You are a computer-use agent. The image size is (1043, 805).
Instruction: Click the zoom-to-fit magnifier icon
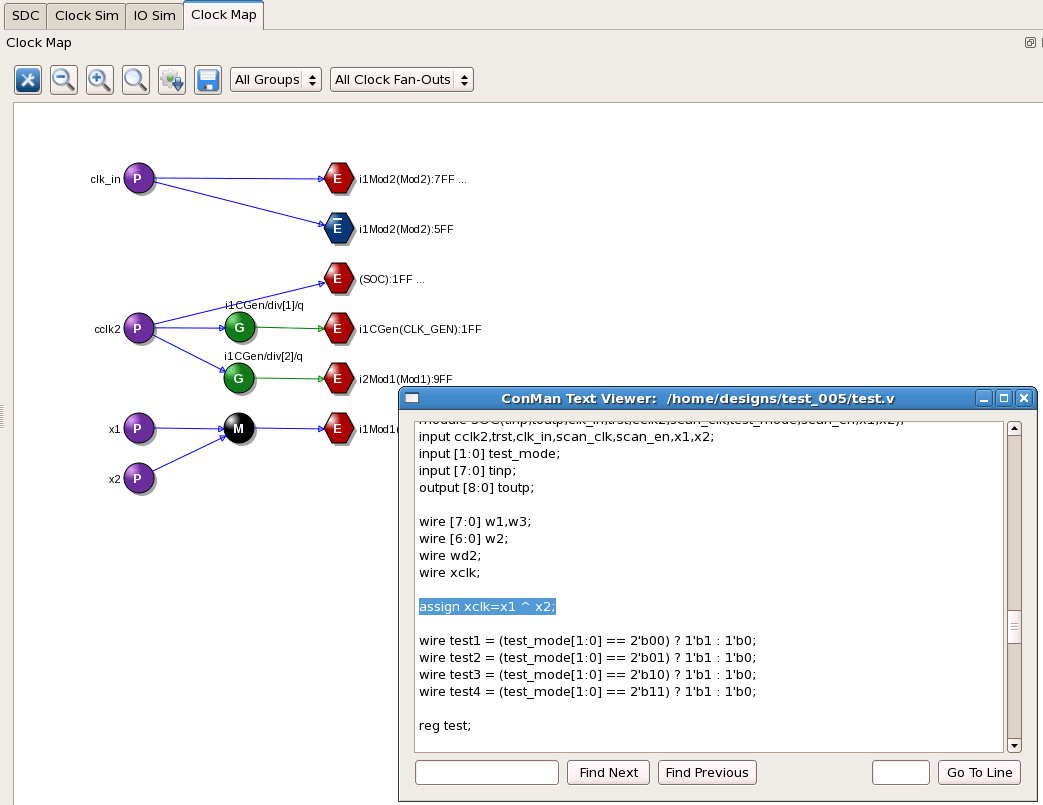coord(136,80)
